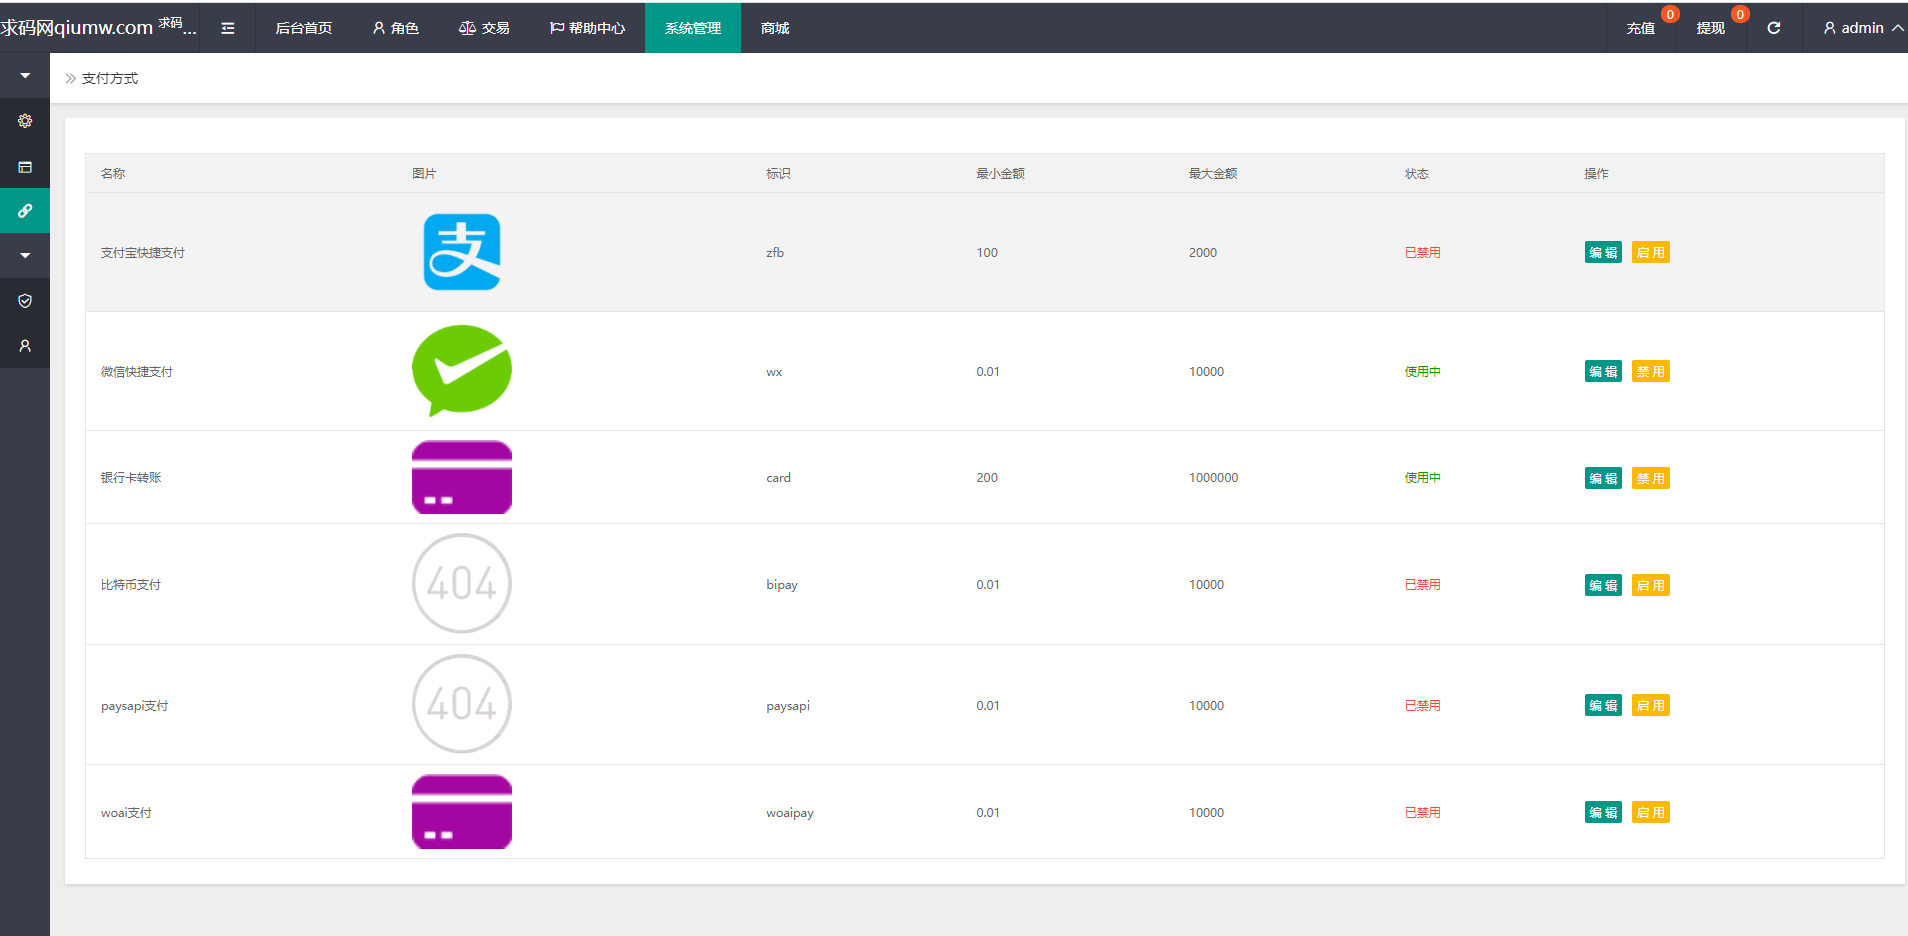Viewport: 1908px width, 936px height.
Task: Click the 已禁用 status in 支付宝快捷支付 row
Action: (x=1423, y=252)
